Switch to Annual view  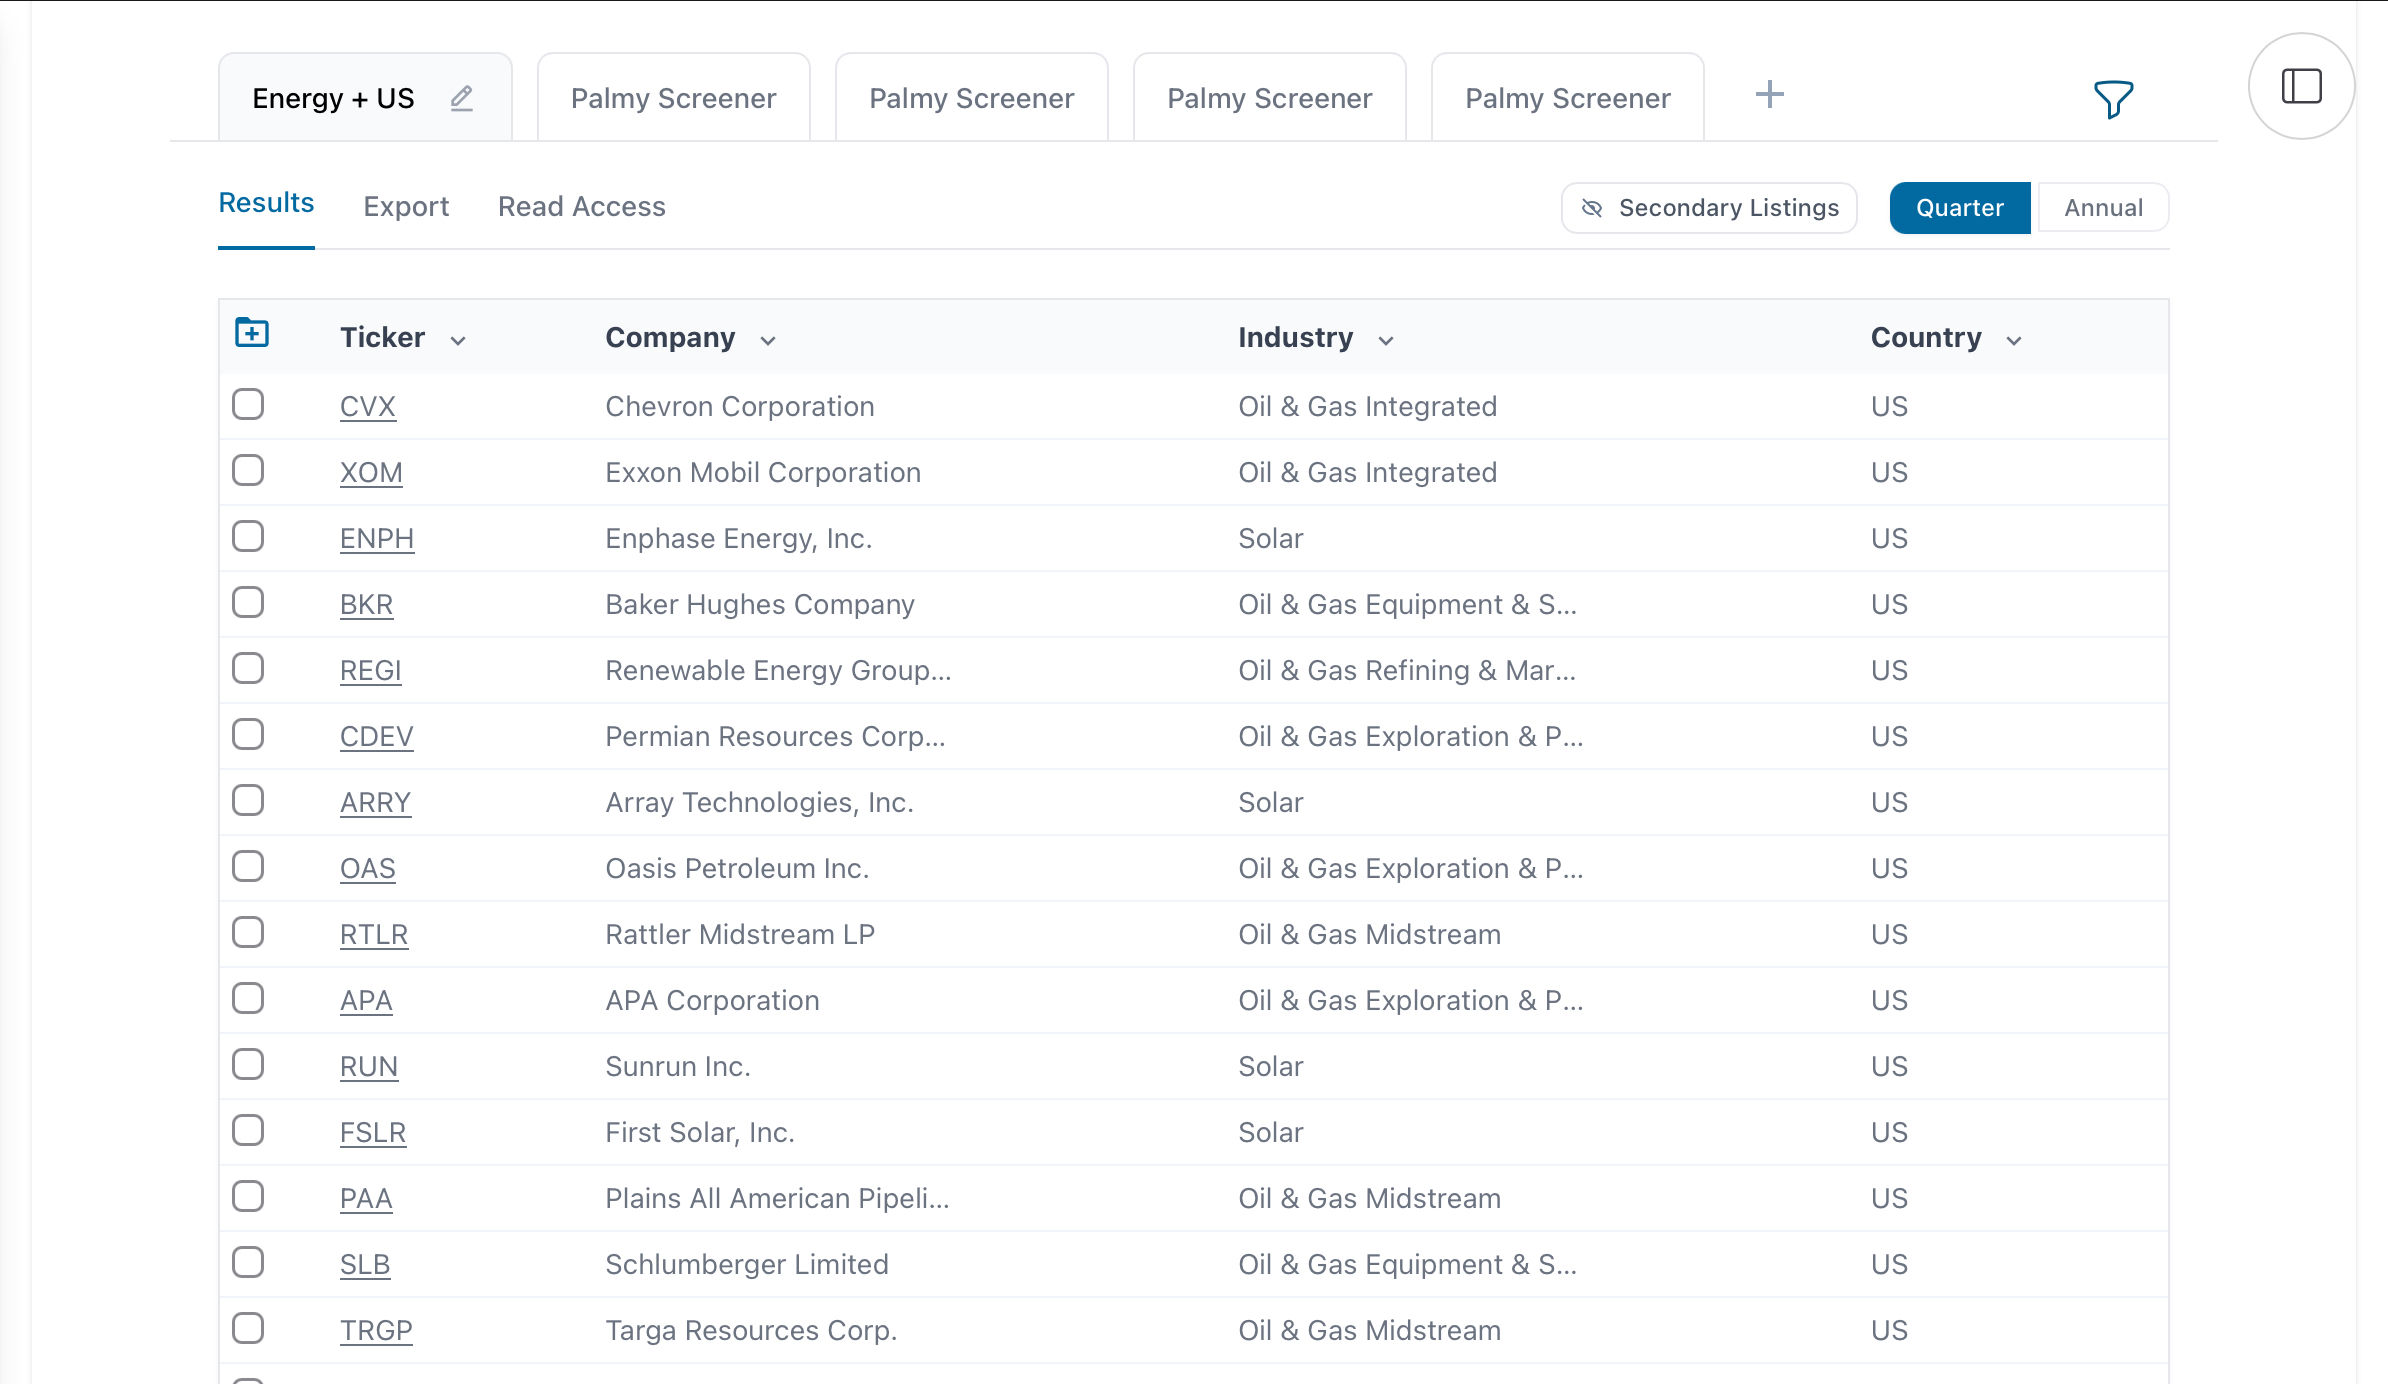pyautogui.click(x=2103, y=208)
